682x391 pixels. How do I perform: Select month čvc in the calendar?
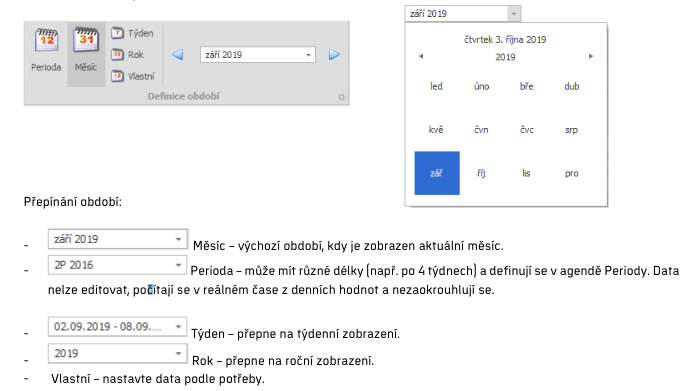click(x=526, y=130)
